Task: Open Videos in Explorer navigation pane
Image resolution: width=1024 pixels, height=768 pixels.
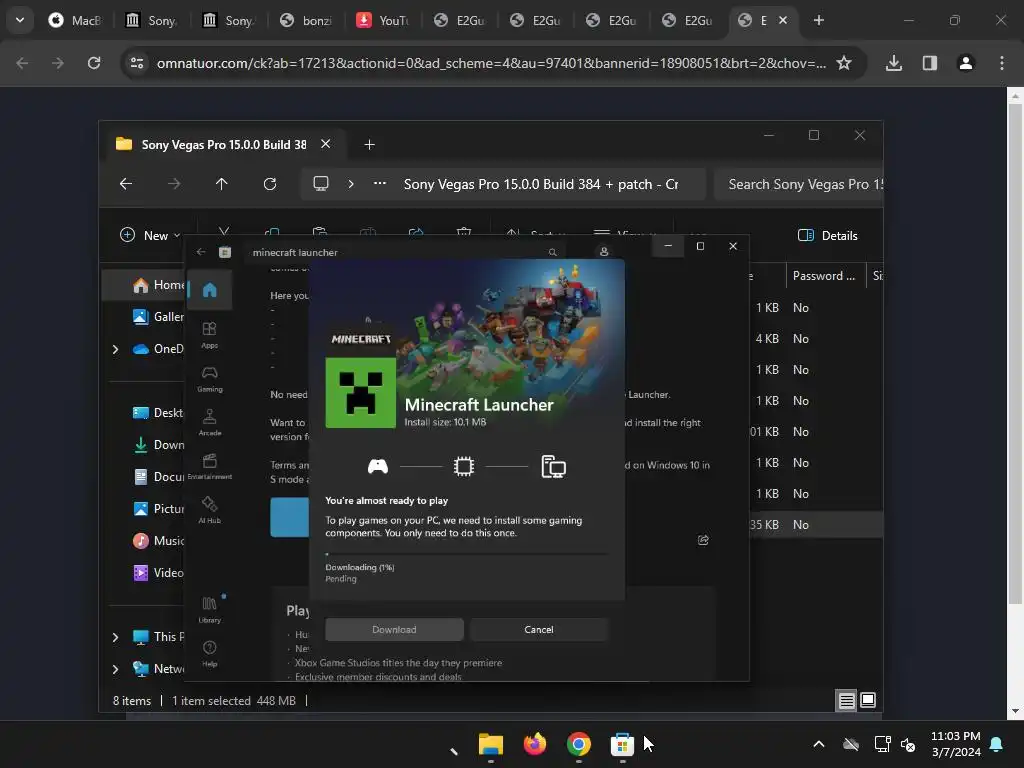Action: 159,573
